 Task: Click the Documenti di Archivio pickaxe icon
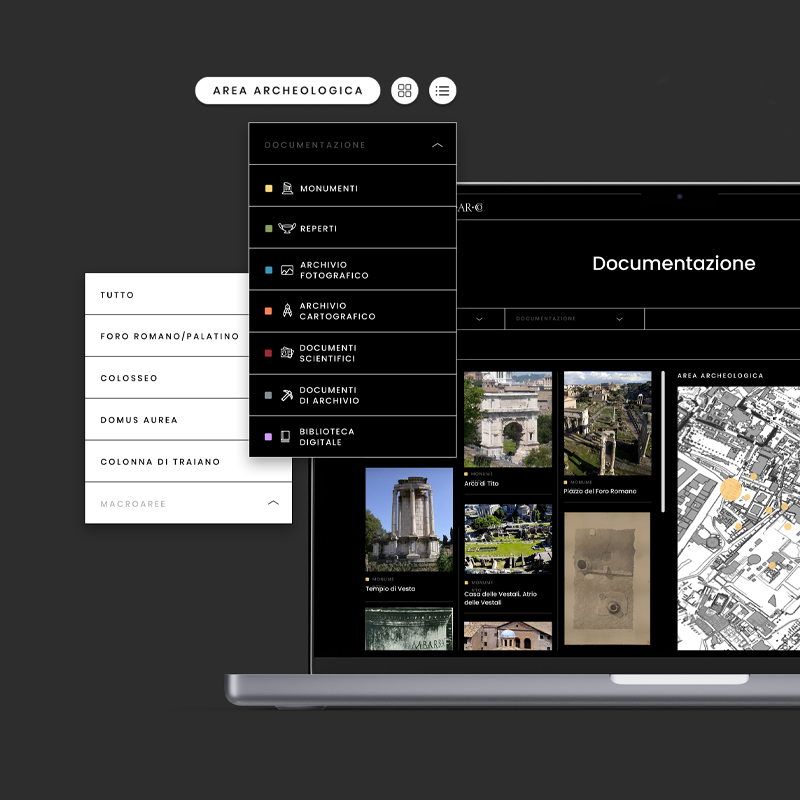pos(287,395)
